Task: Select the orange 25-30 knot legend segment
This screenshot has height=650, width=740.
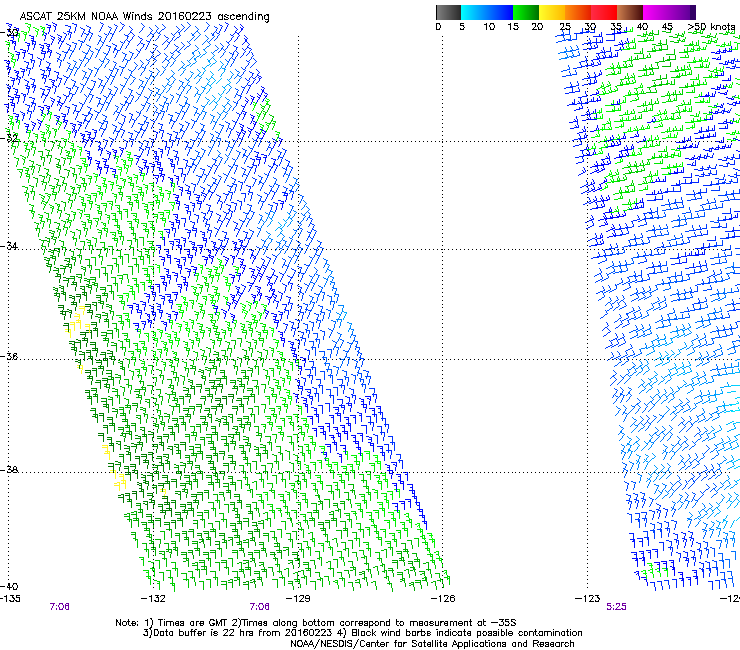Action: pos(578,12)
